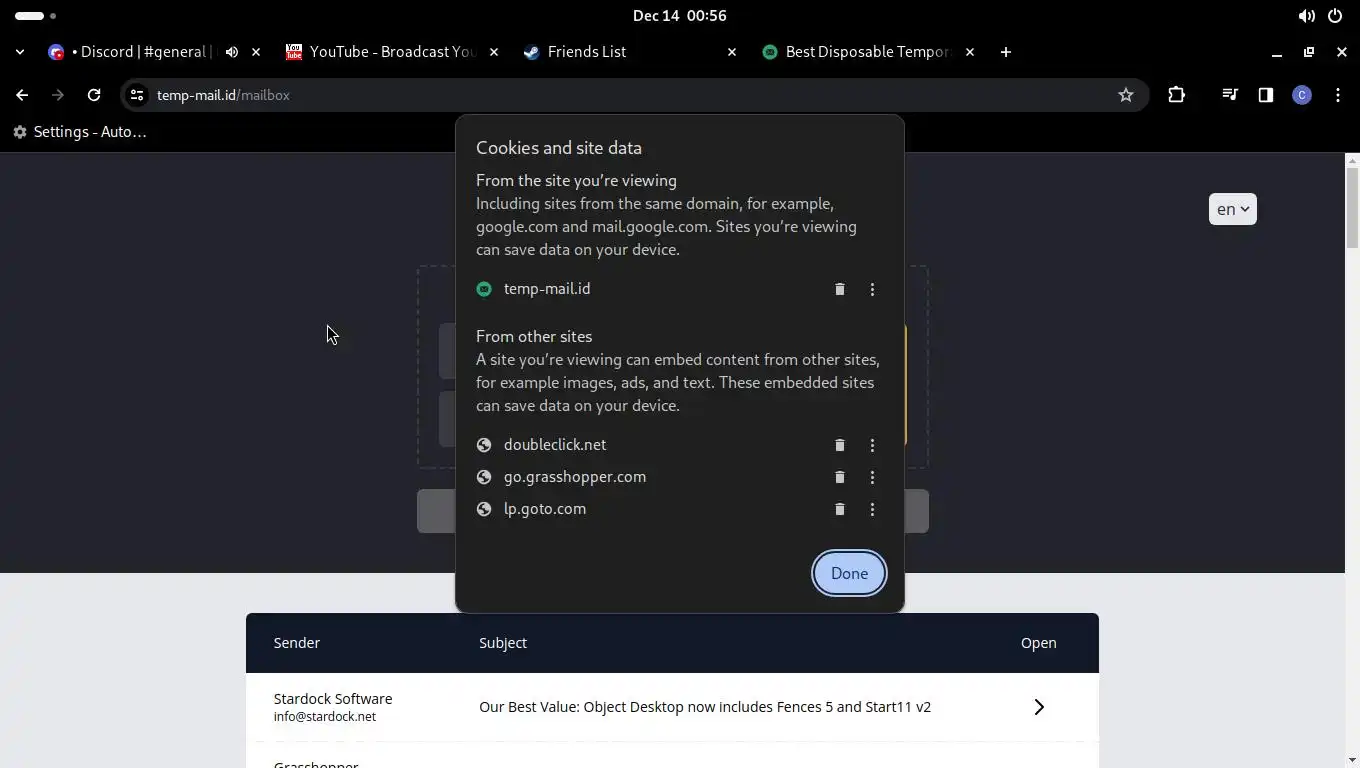Click the temp-mail.id site entry
The height and width of the screenshot is (768, 1360).
pyautogui.click(x=547, y=289)
